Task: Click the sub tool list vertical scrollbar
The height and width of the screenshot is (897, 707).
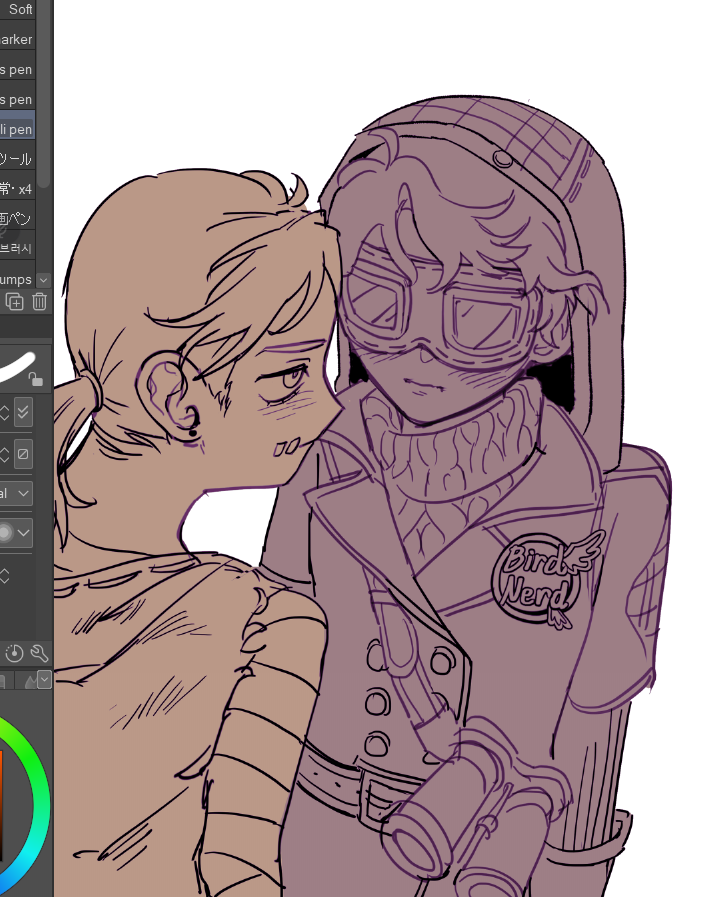Action: pos(43,94)
